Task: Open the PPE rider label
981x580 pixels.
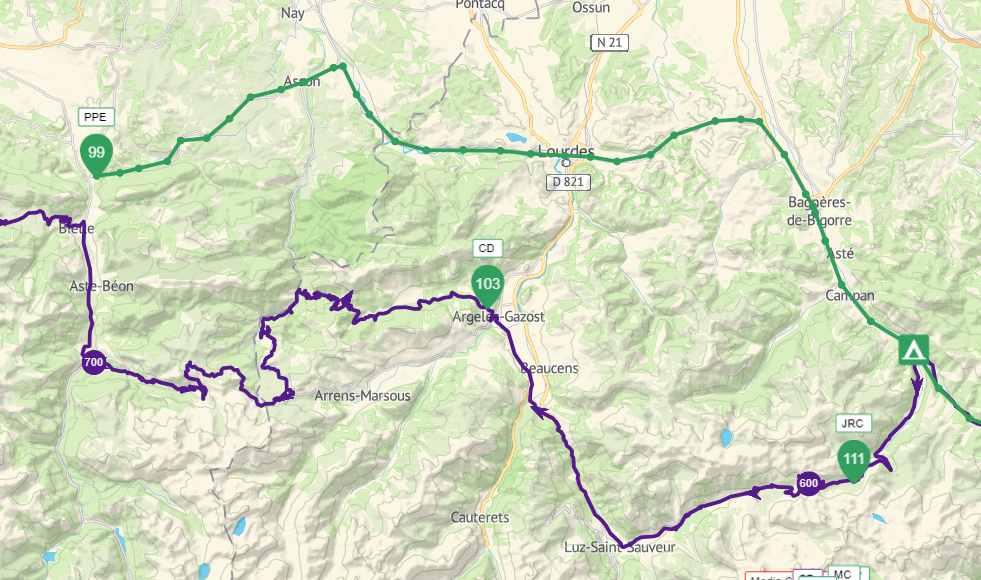Action: click(x=96, y=117)
